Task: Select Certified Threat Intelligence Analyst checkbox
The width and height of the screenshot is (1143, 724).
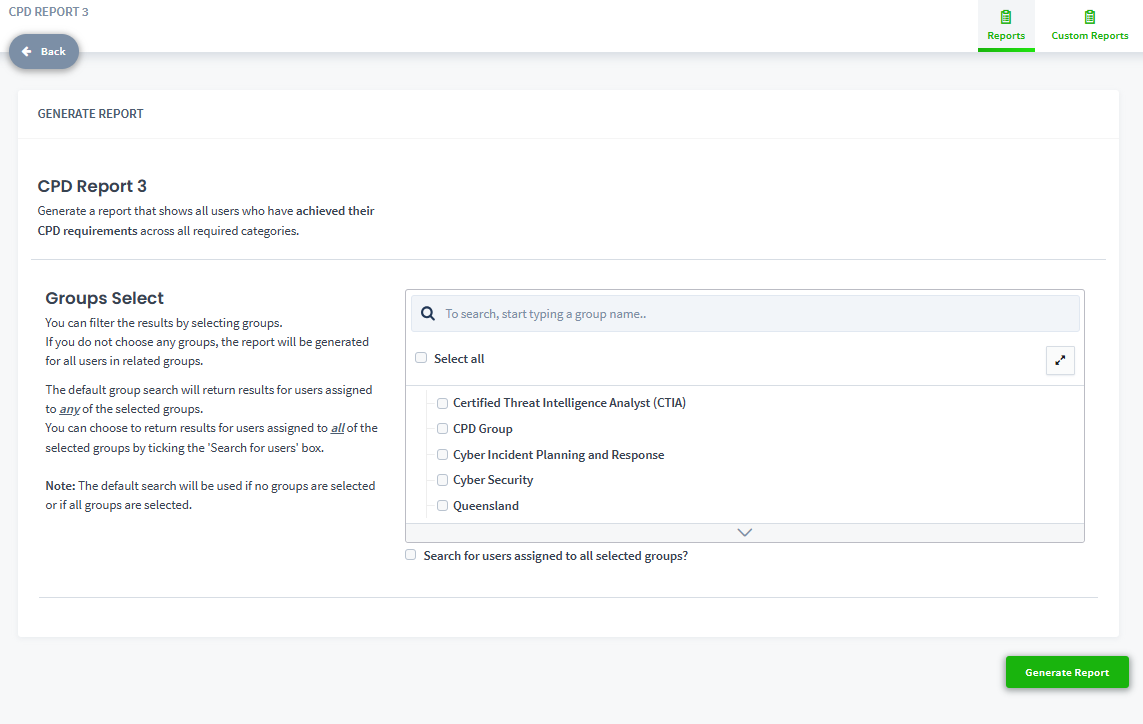Action: (442, 403)
